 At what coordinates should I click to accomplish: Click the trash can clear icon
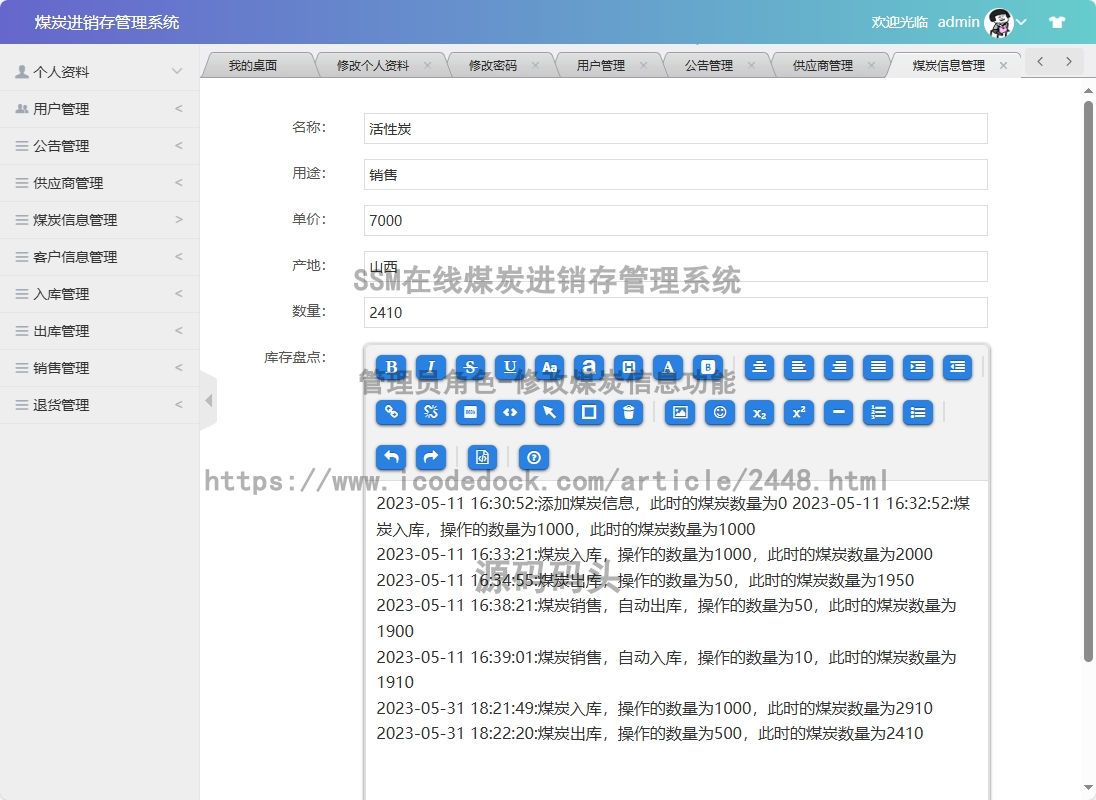[x=629, y=412]
